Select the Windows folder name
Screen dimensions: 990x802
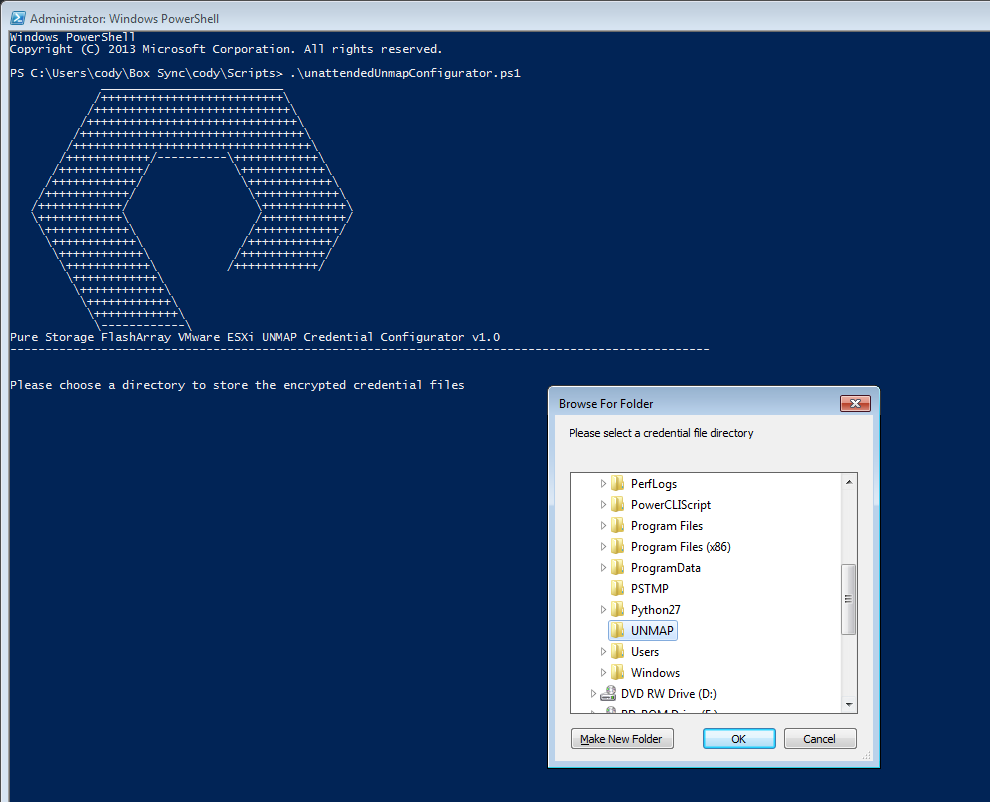pyautogui.click(x=655, y=673)
